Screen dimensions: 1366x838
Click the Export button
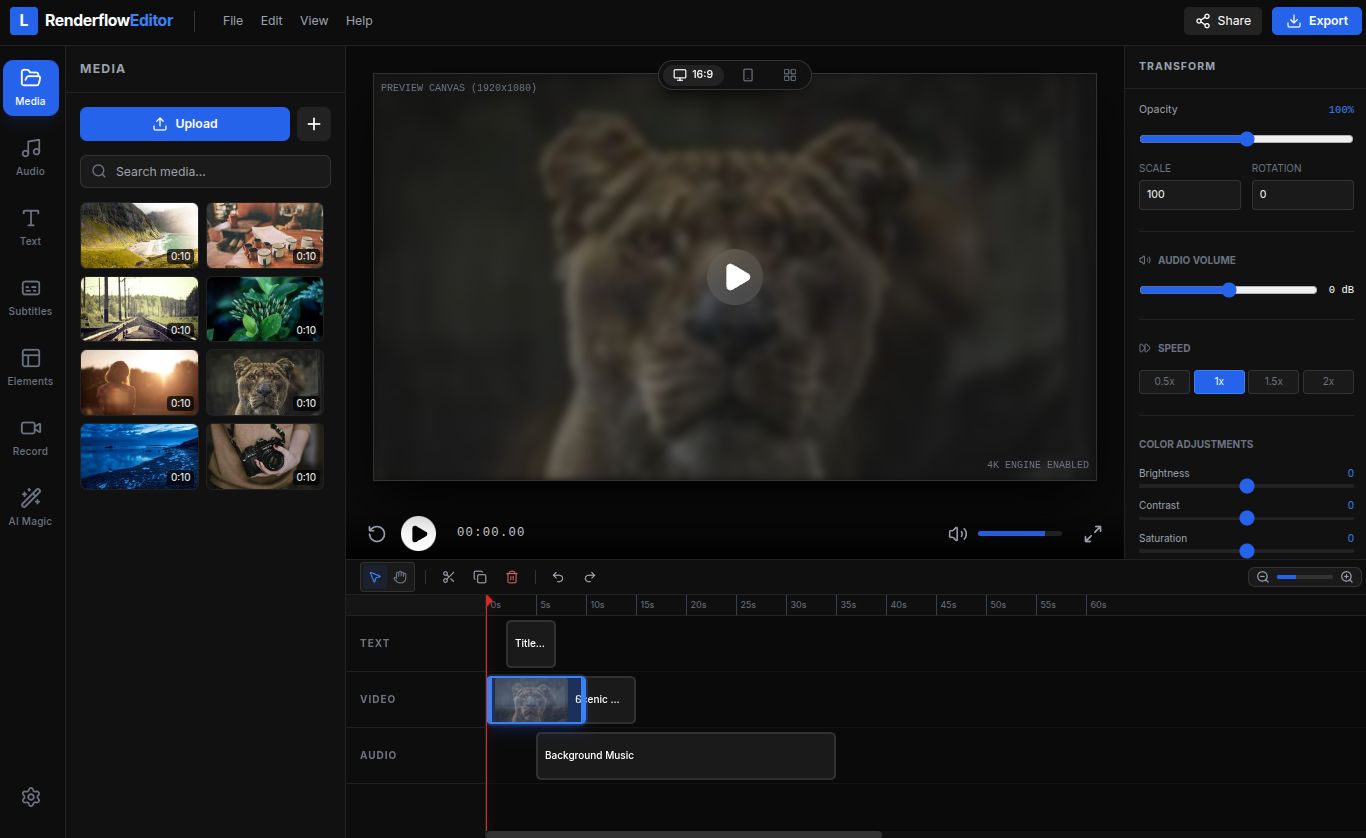1316,20
